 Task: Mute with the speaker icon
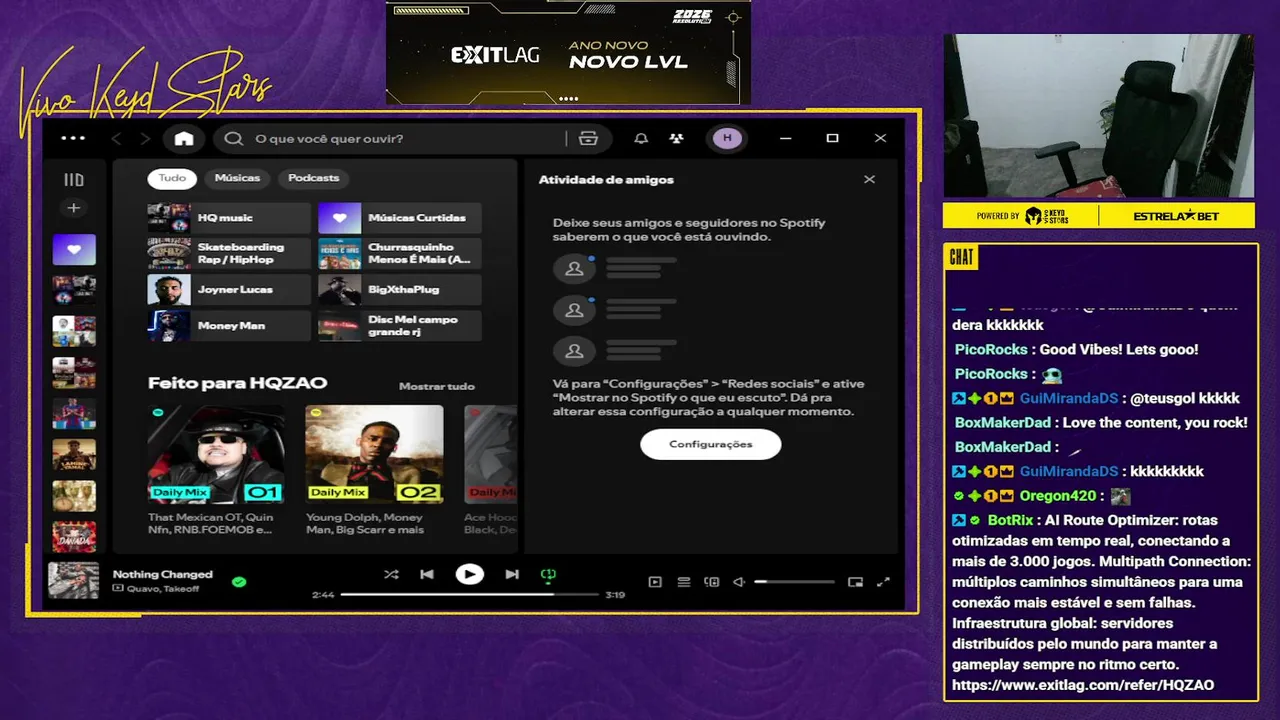pos(739,582)
